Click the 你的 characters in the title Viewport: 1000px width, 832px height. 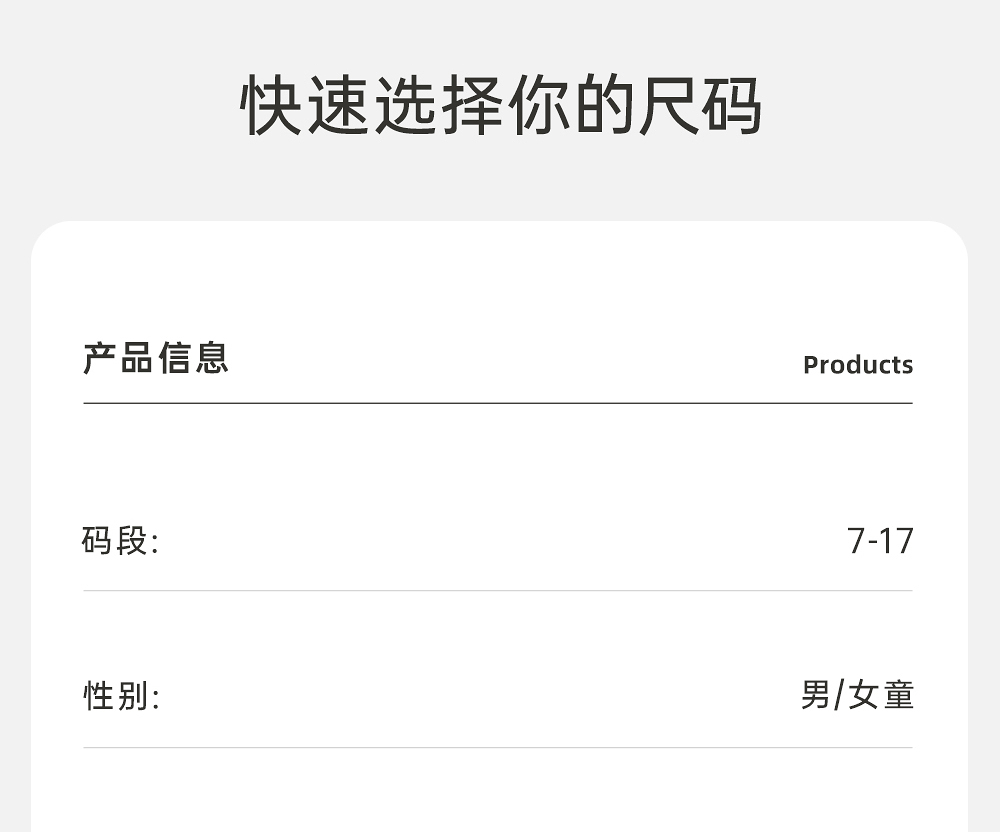[x=569, y=105]
